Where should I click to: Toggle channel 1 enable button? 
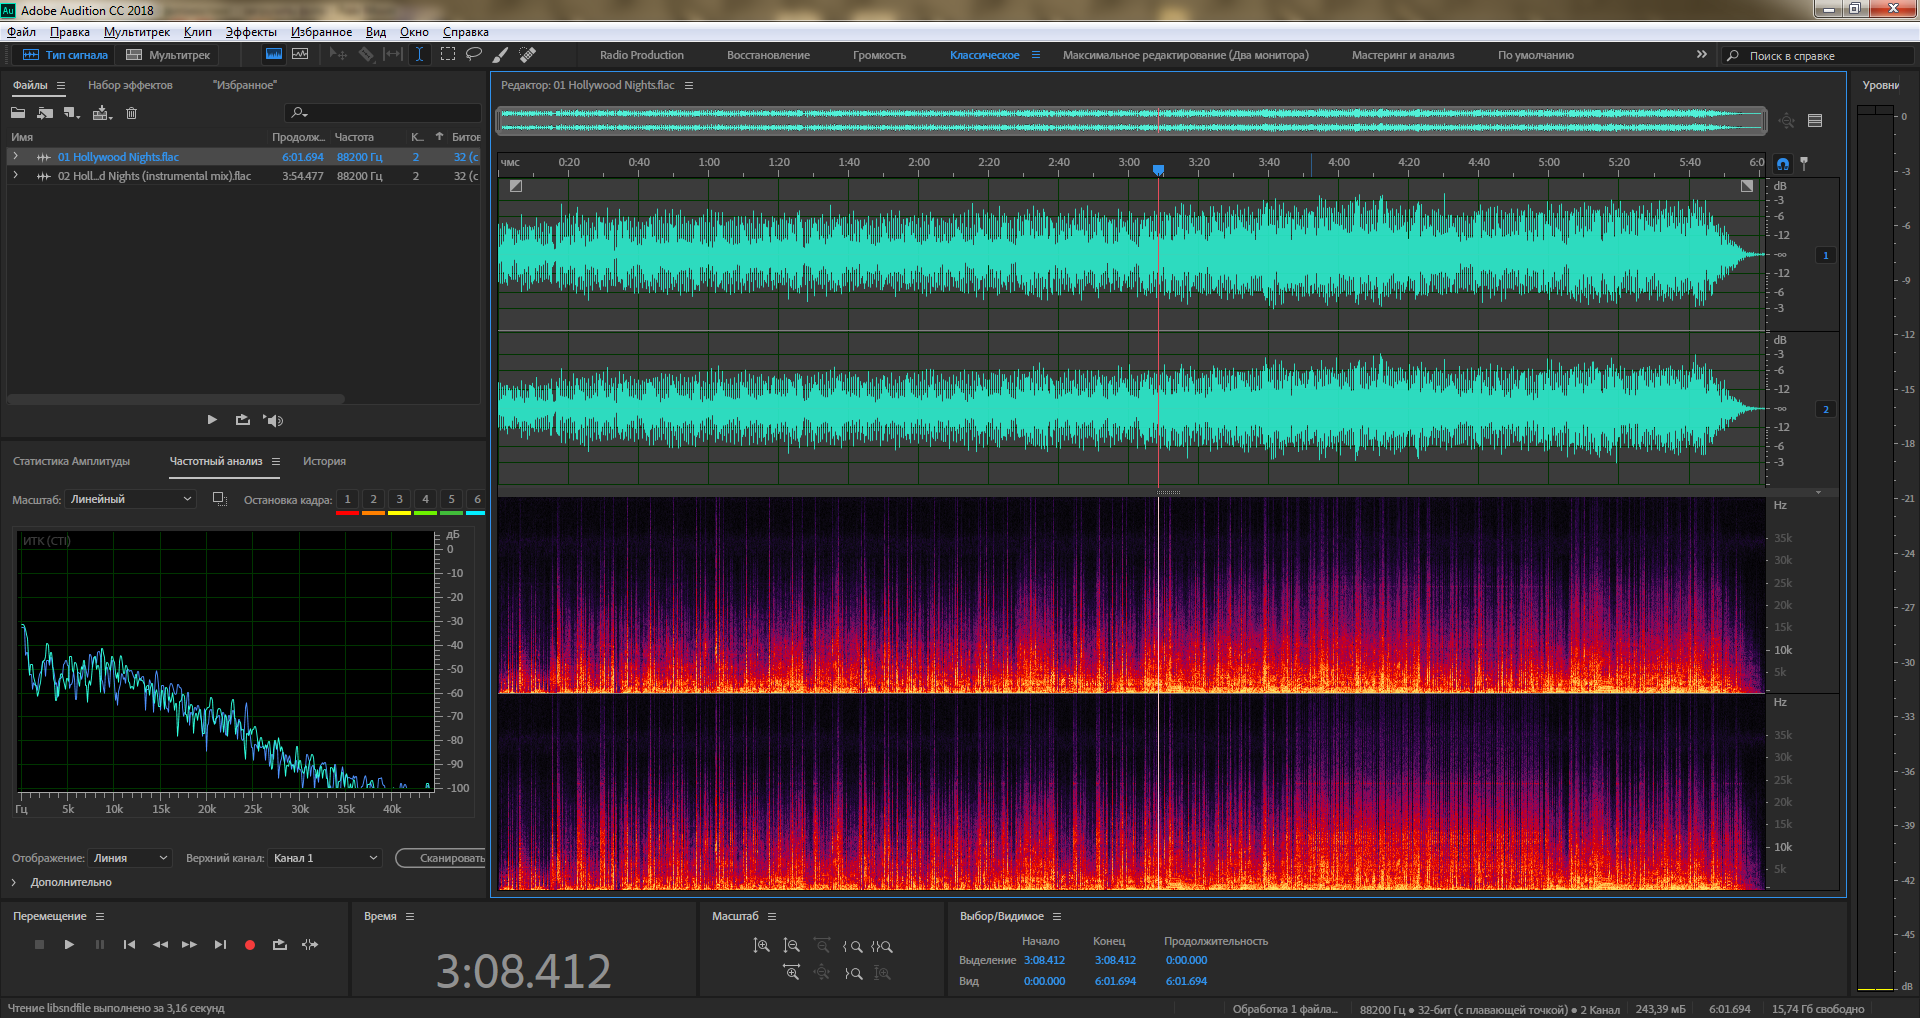[x=1826, y=255]
